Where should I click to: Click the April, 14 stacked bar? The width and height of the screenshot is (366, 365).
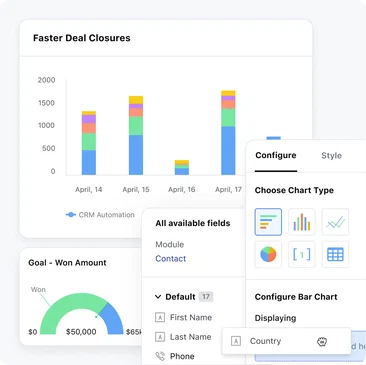[x=89, y=143]
